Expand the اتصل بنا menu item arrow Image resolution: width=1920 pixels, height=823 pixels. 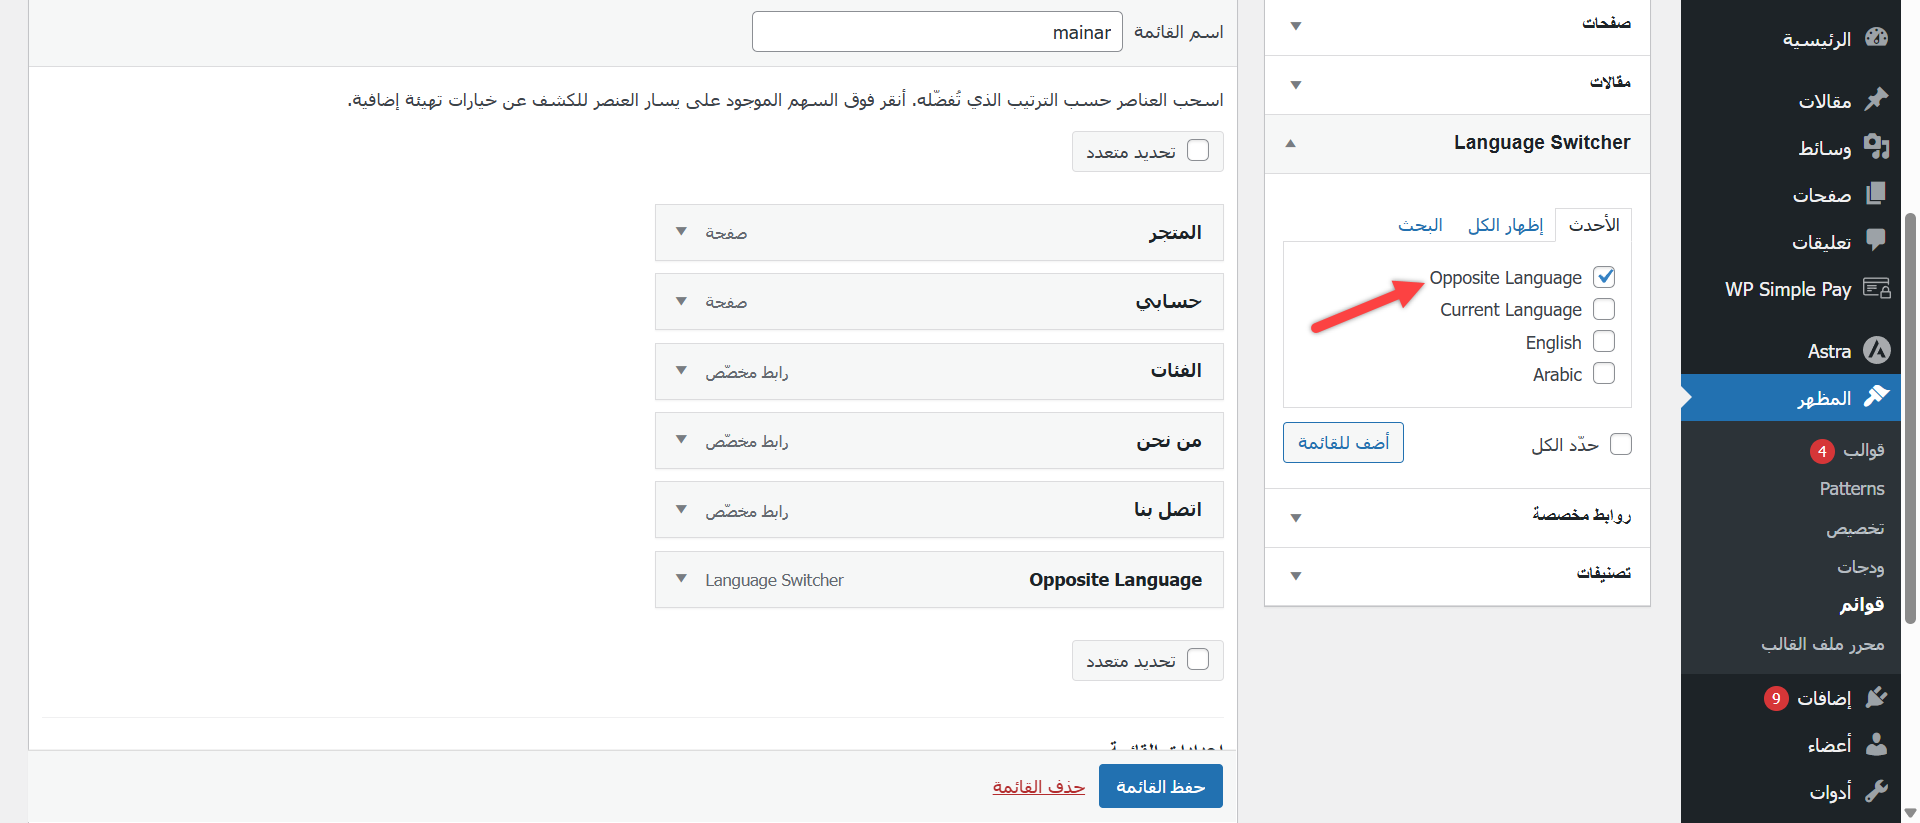point(681,510)
